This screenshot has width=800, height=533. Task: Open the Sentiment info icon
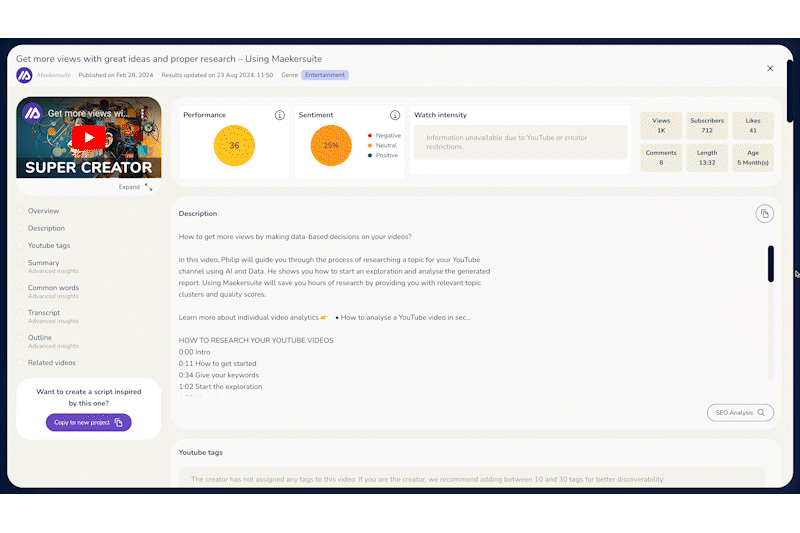tap(395, 115)
